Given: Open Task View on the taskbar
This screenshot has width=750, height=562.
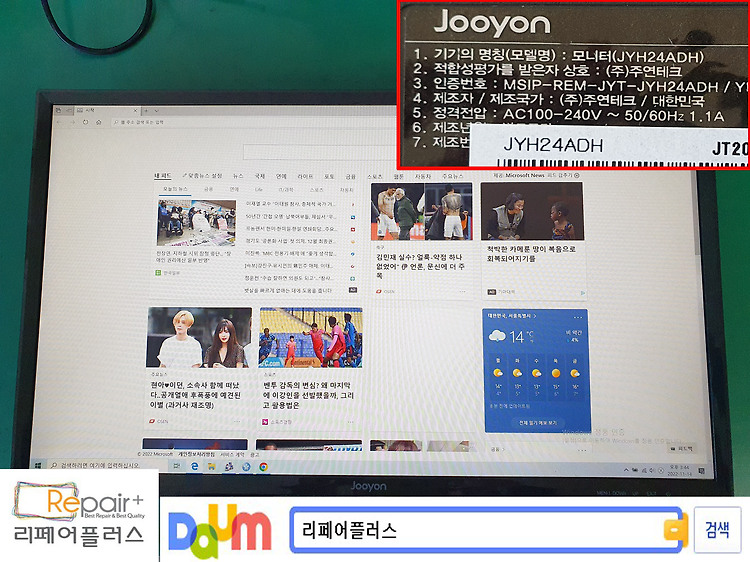Looking at the screenshot, I should tap(177, 466).
